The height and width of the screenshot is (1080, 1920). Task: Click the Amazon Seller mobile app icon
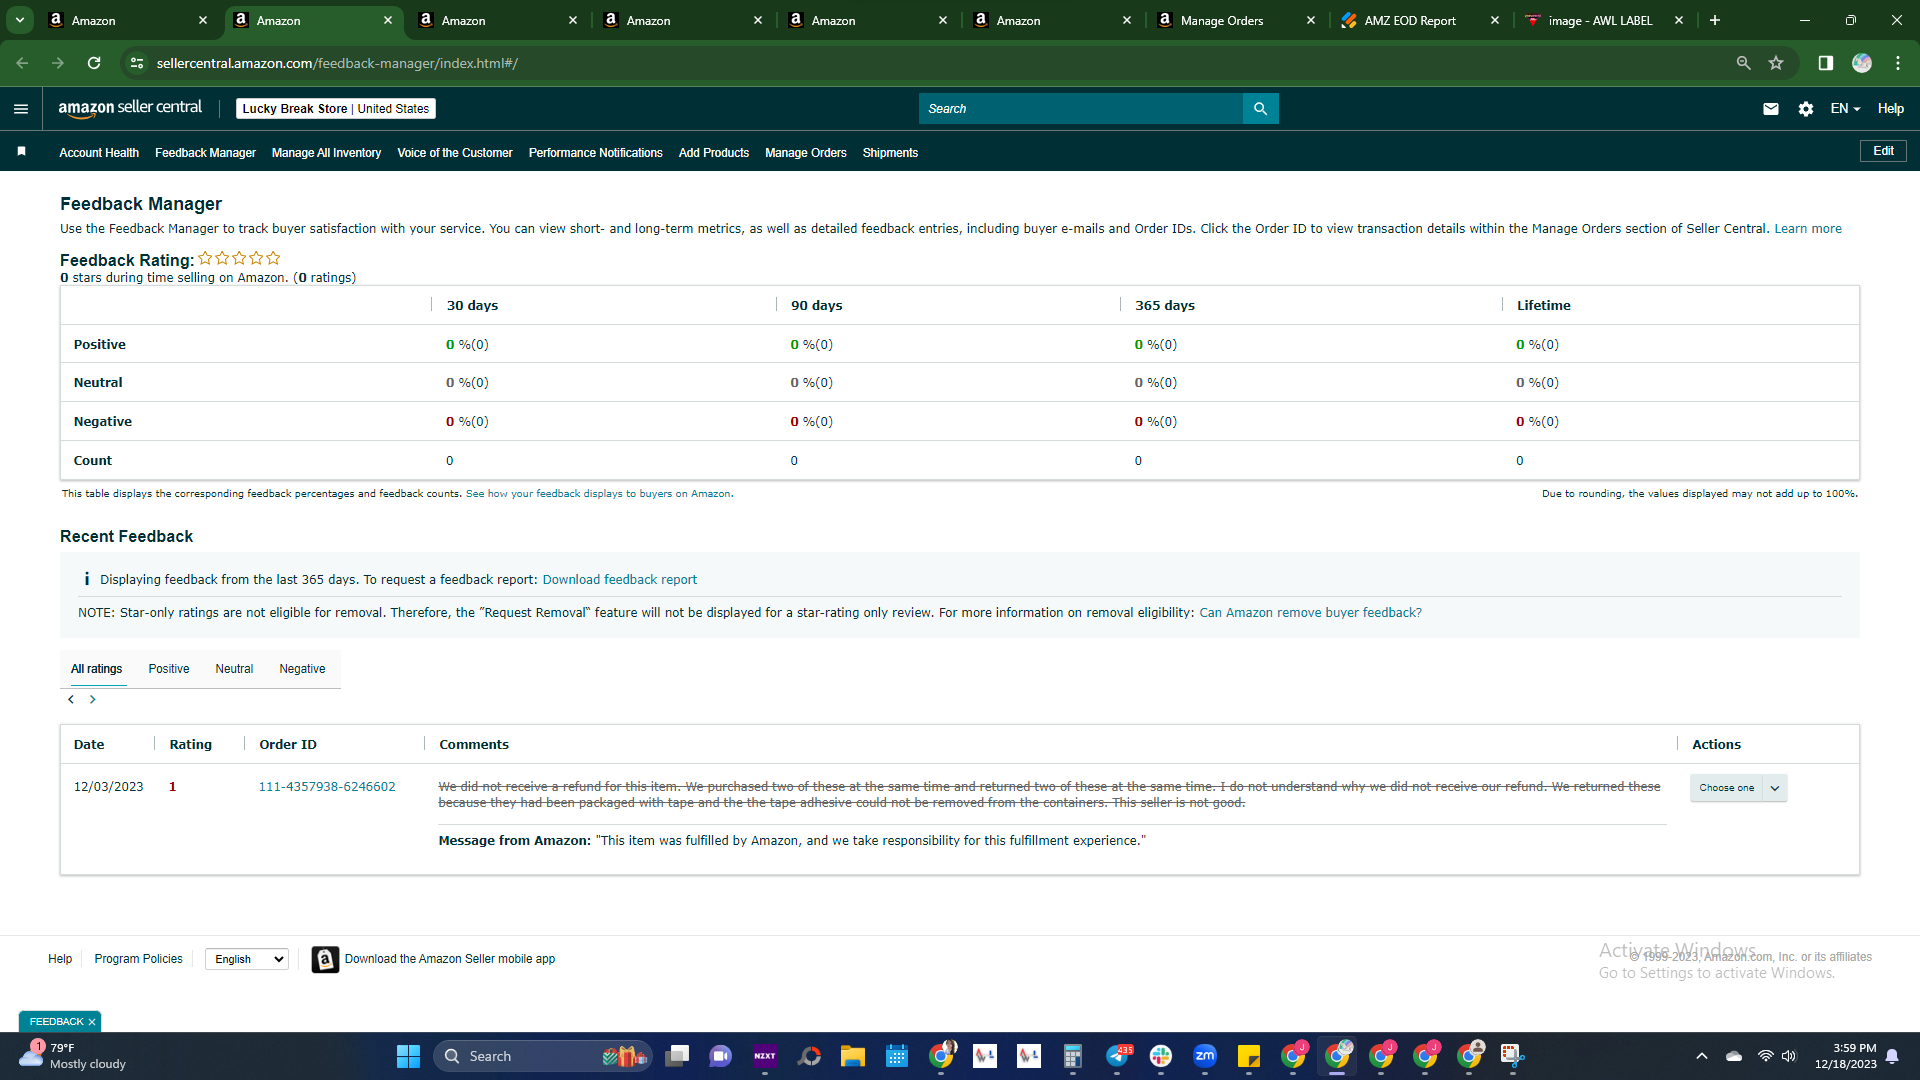pos(325,959)
